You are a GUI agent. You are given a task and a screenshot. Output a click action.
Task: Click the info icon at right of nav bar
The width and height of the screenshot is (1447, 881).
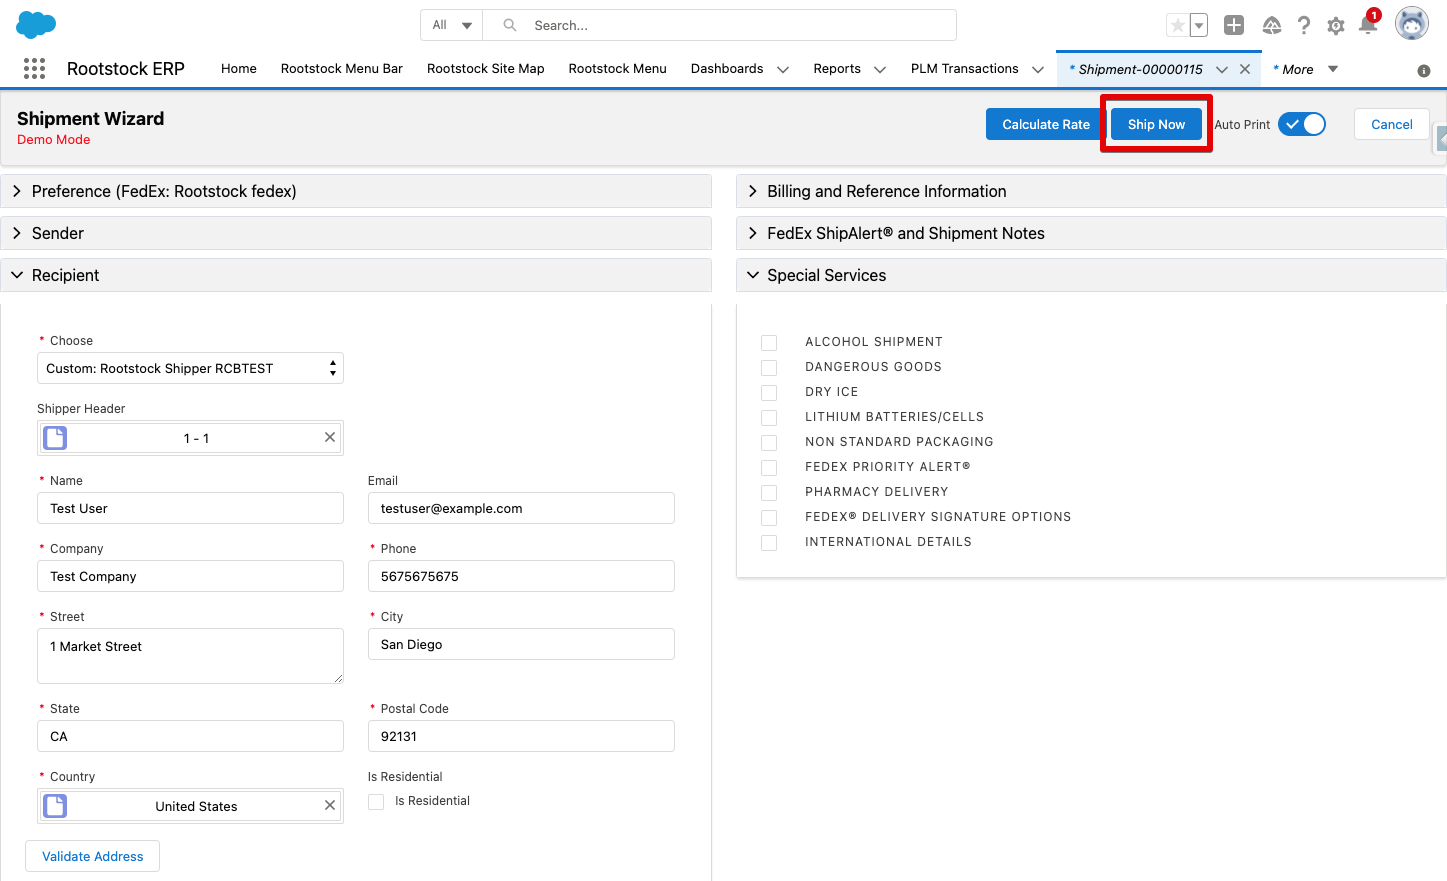(x=1424, y=71)
